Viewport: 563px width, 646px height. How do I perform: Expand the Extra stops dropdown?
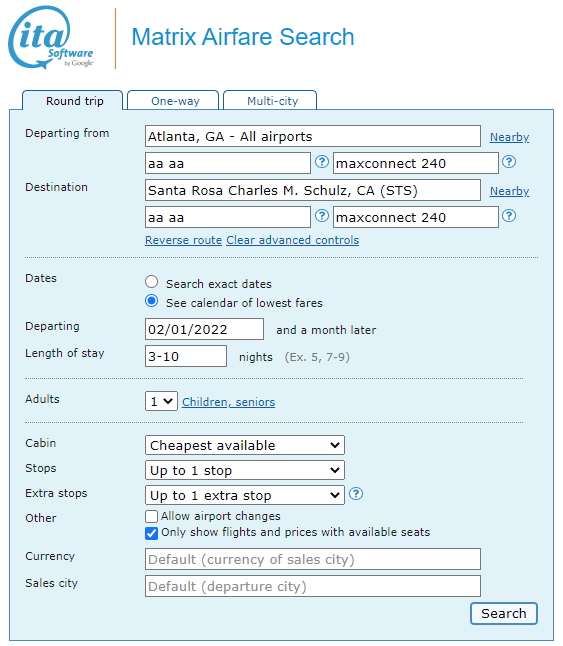coord(245,495)
